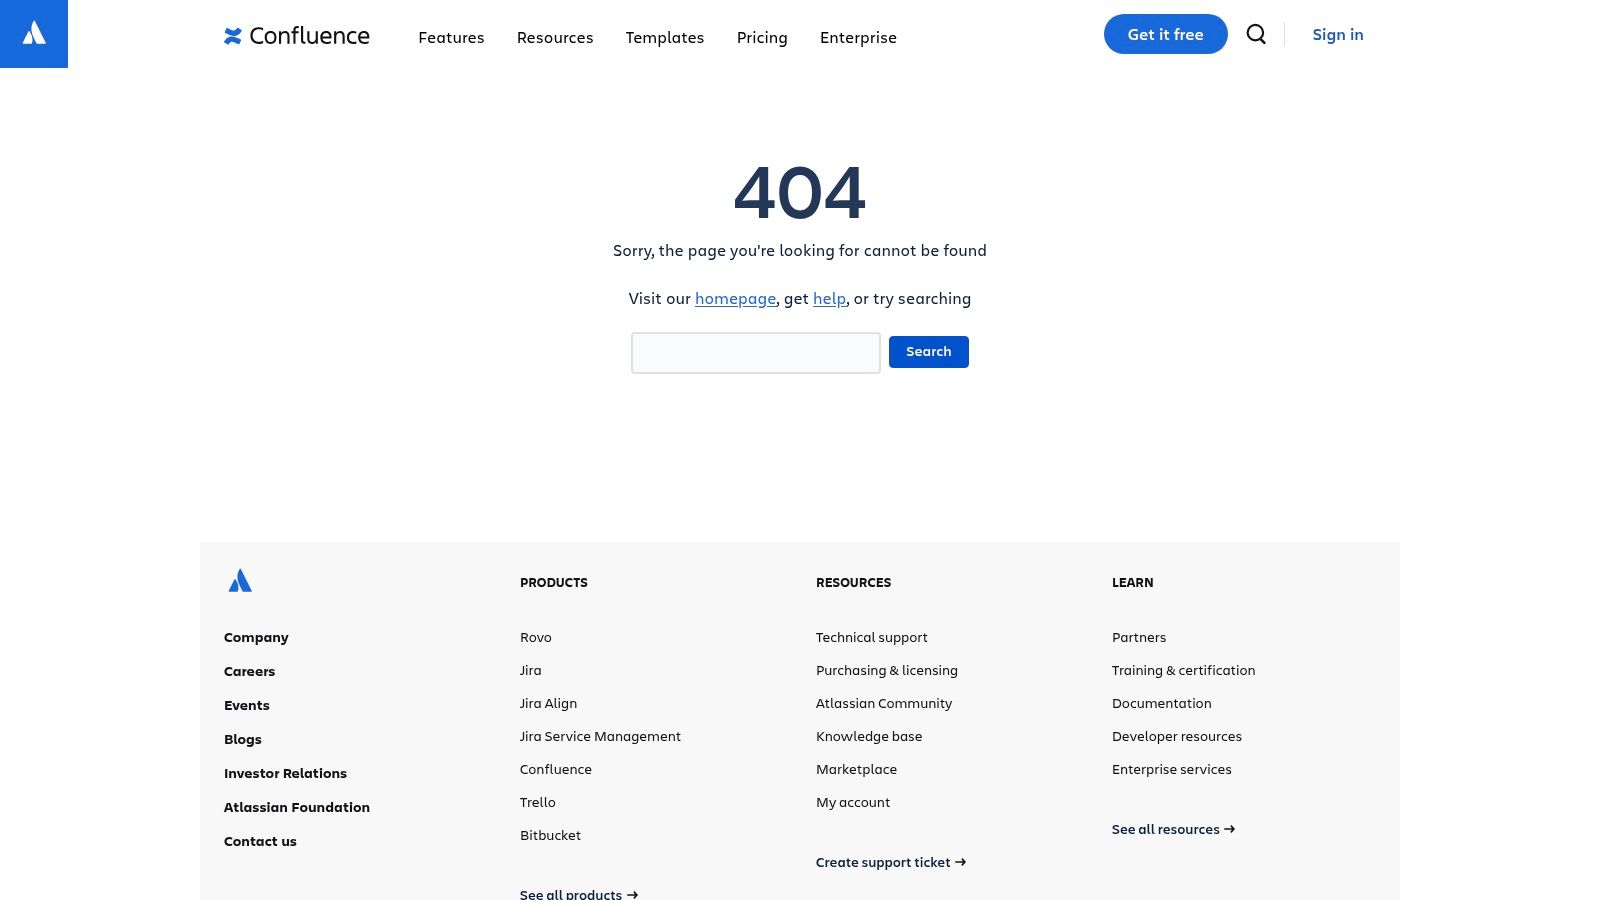Open the Contact us link
Image resolution: width=1600 pixels, height=900 pixels.
(260, 841)
